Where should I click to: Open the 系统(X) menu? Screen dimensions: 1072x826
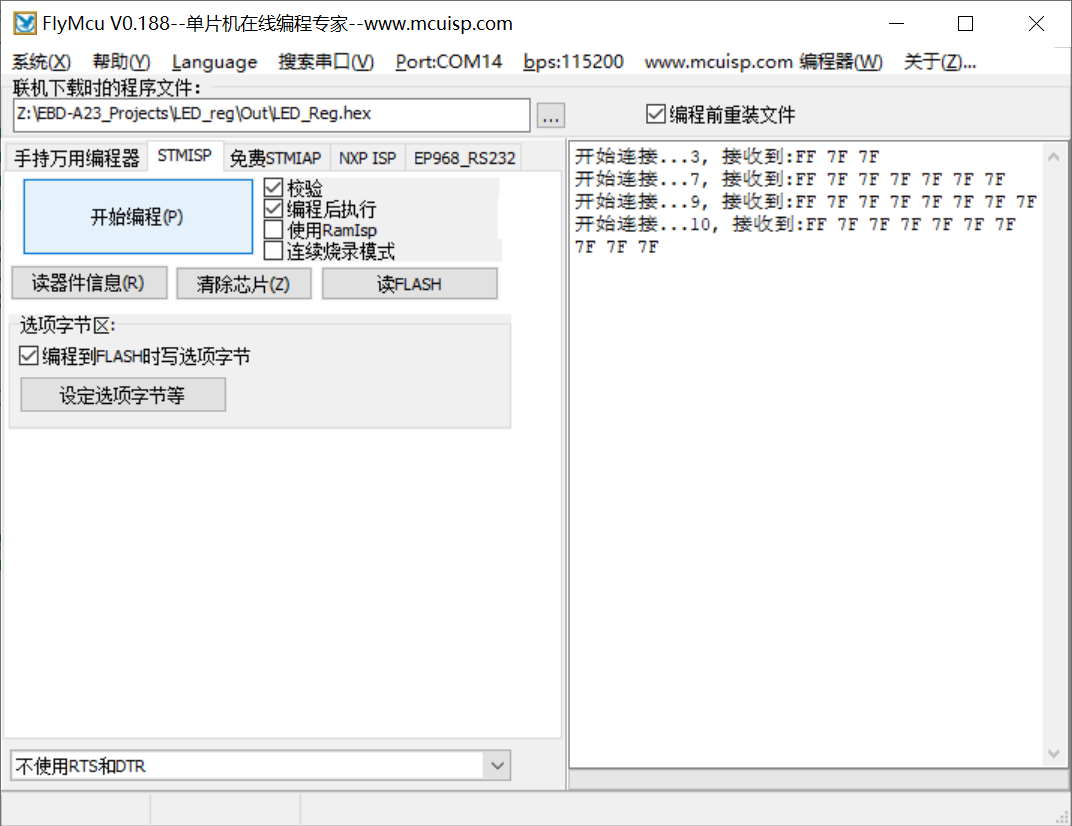(42, 62)
